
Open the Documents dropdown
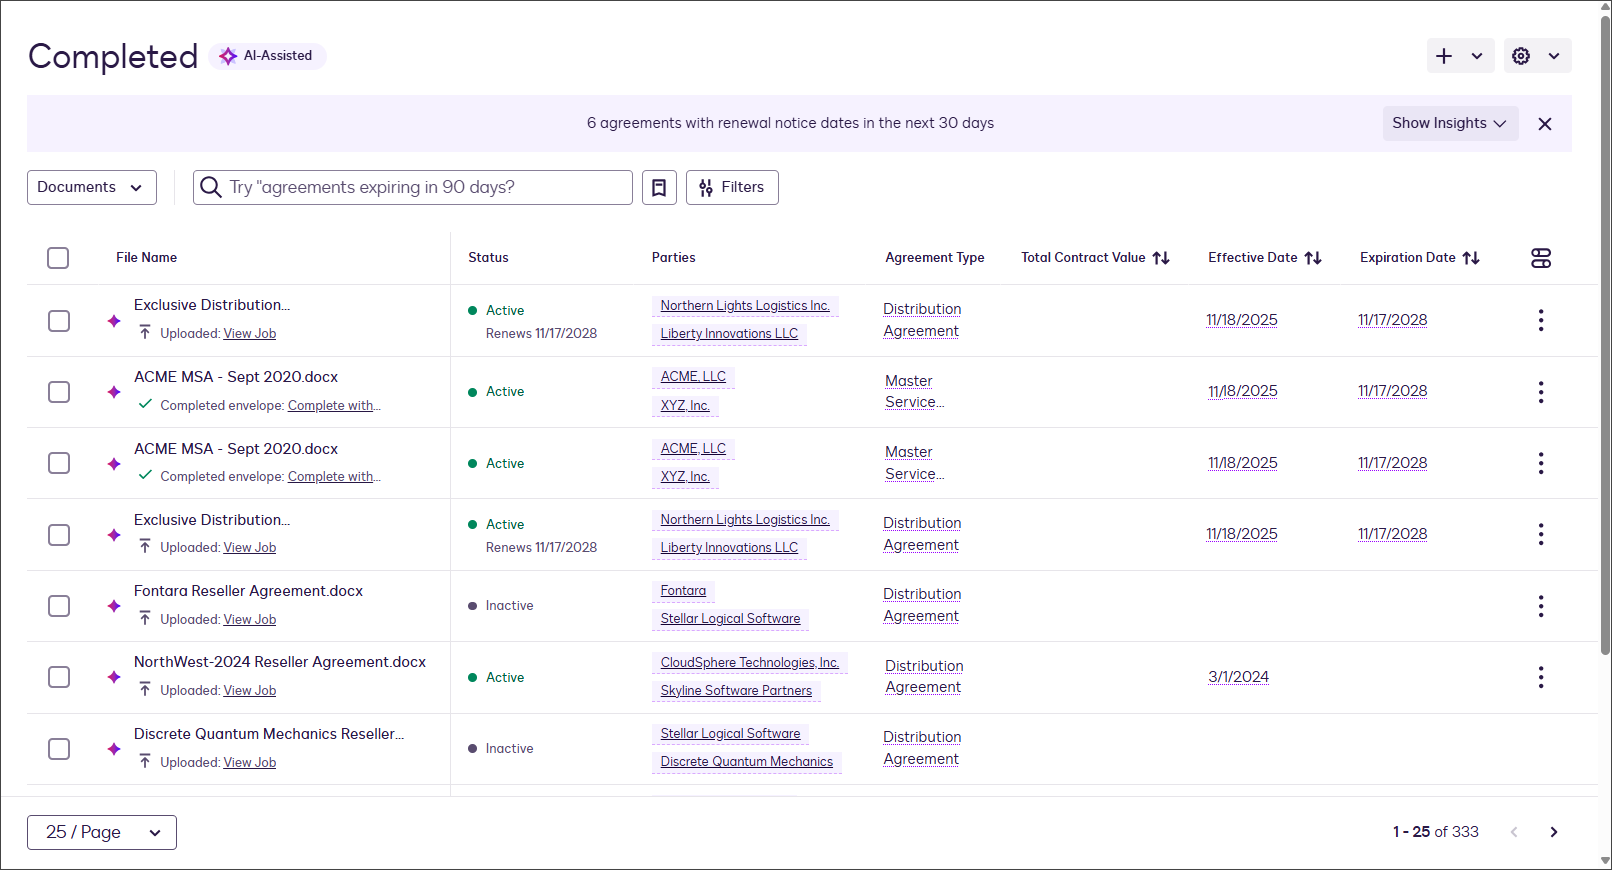click(x=92, y=187)
